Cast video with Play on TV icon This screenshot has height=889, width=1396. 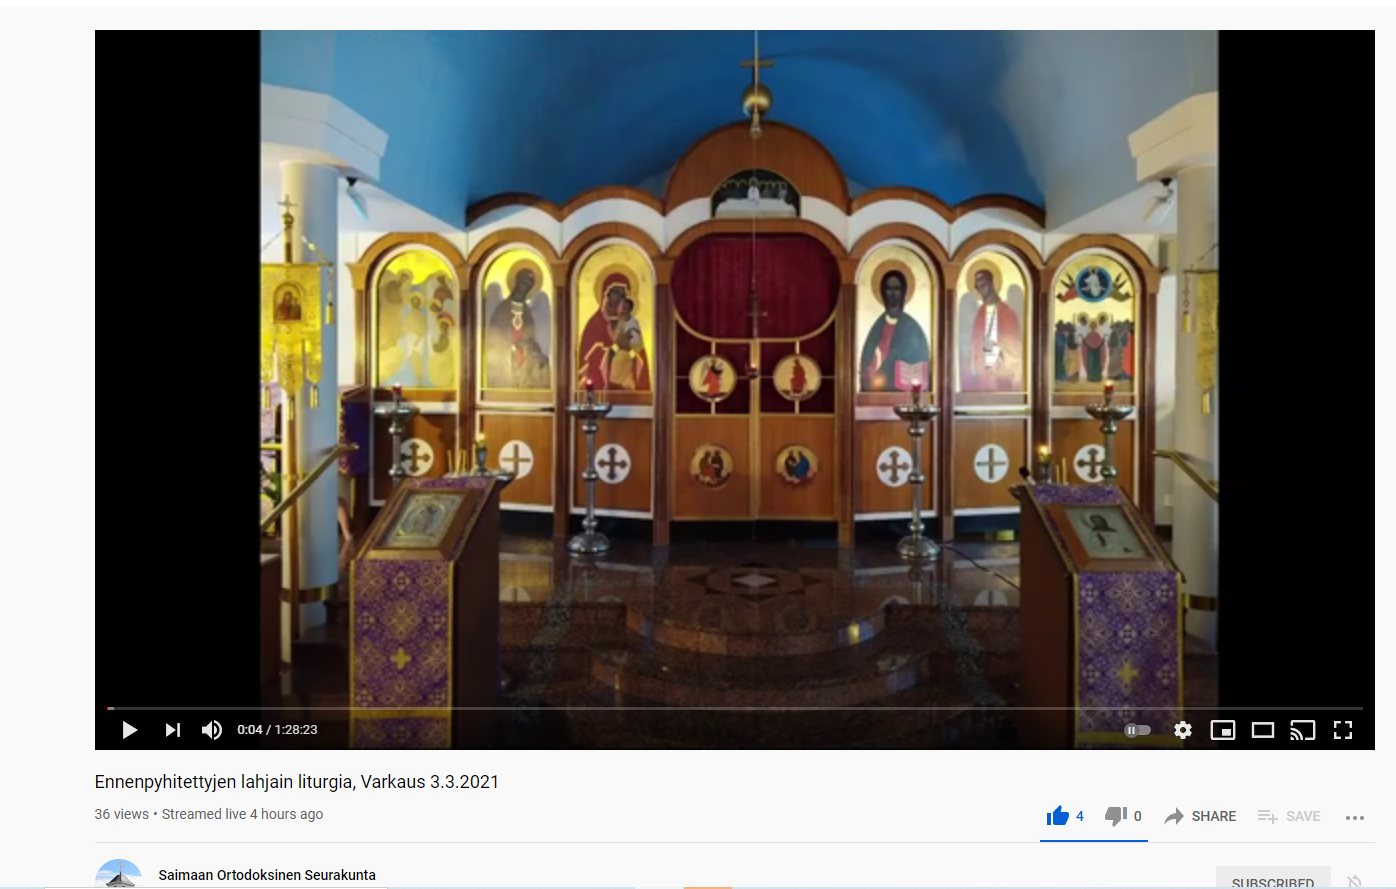click(x=1303, y=730)
